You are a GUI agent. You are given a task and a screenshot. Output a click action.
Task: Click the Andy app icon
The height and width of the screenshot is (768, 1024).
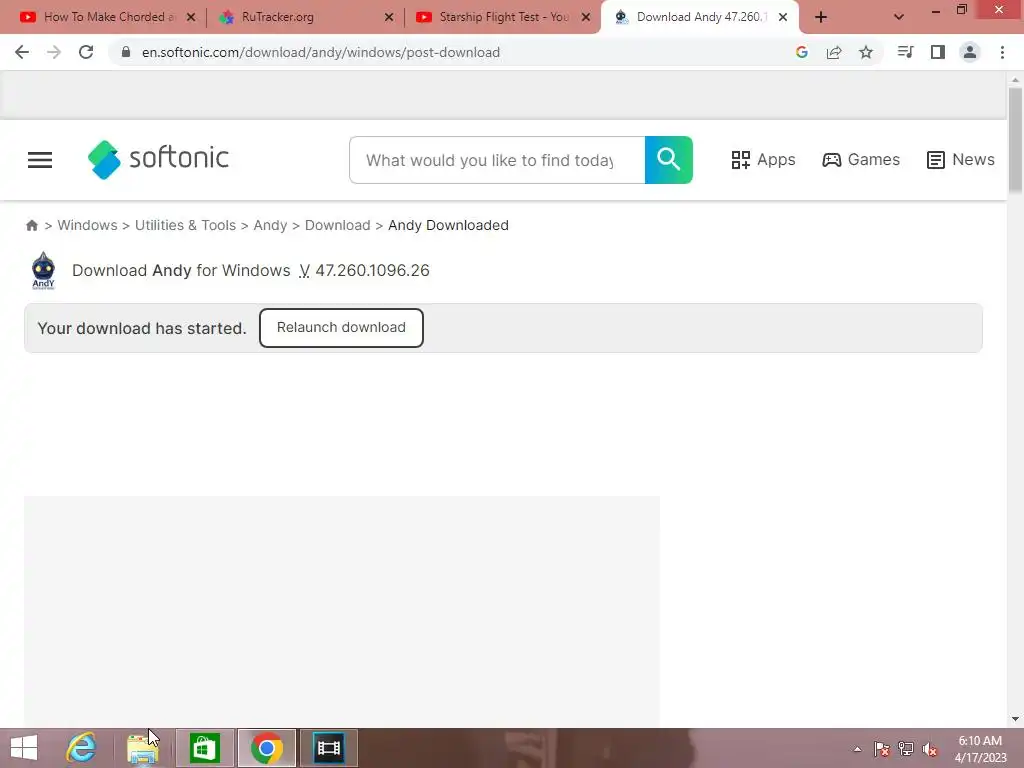43,270
